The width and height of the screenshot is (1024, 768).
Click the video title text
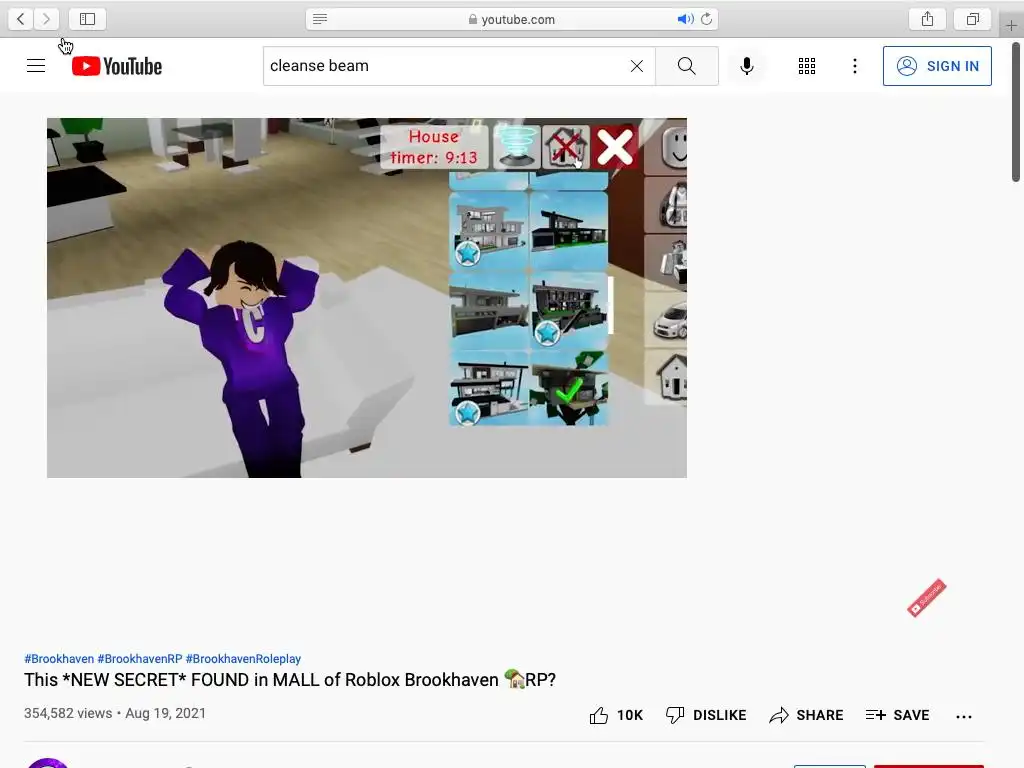tap(290, 680)
